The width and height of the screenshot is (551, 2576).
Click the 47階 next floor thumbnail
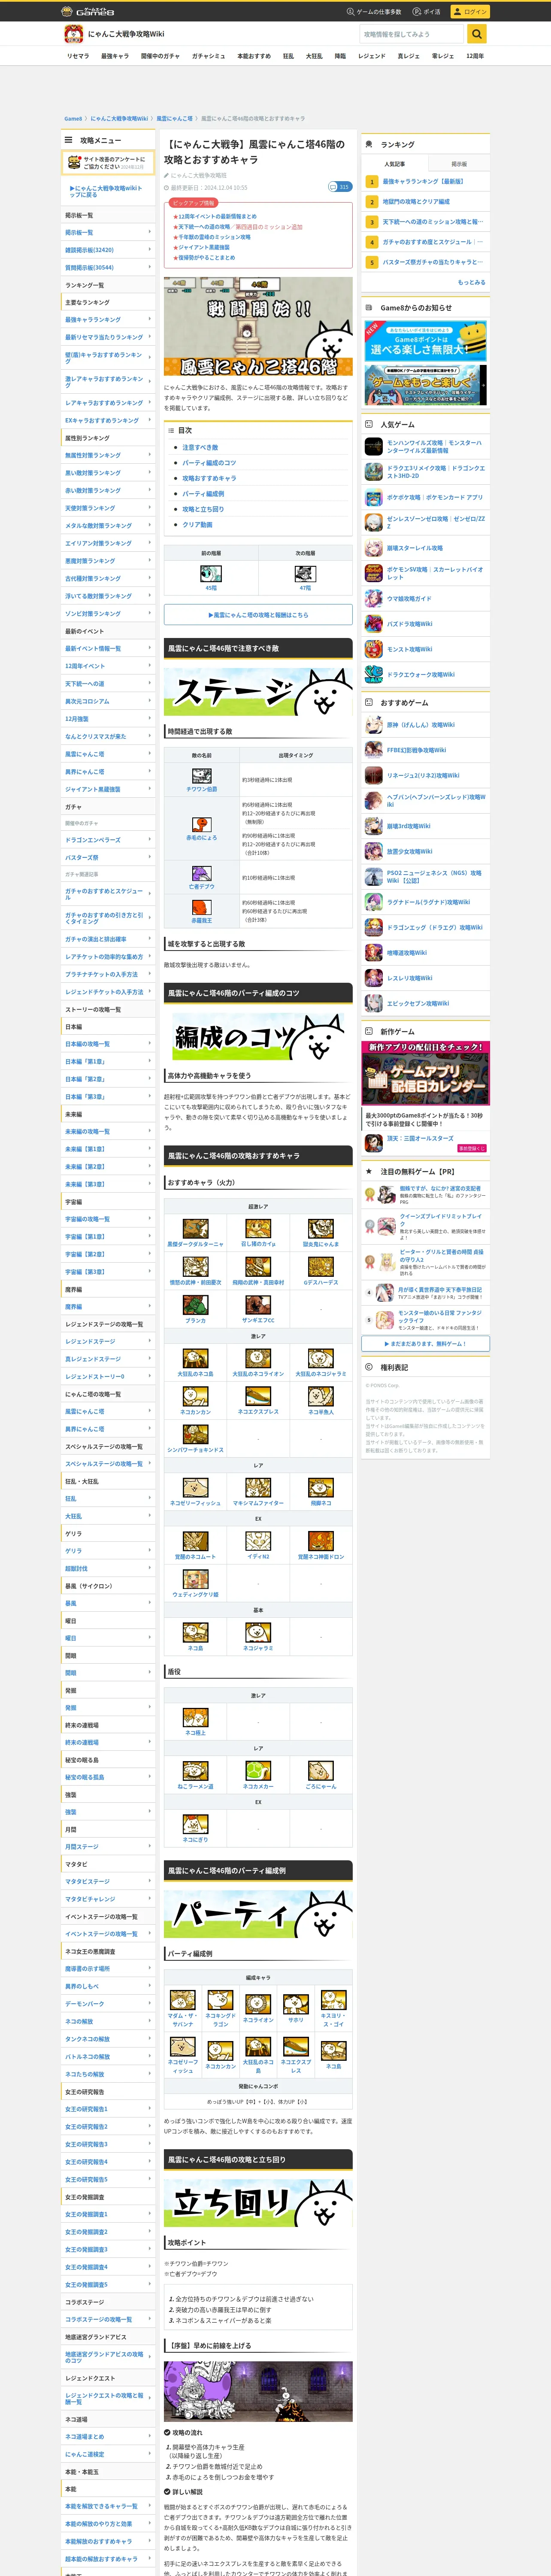[x=305, y=574]
